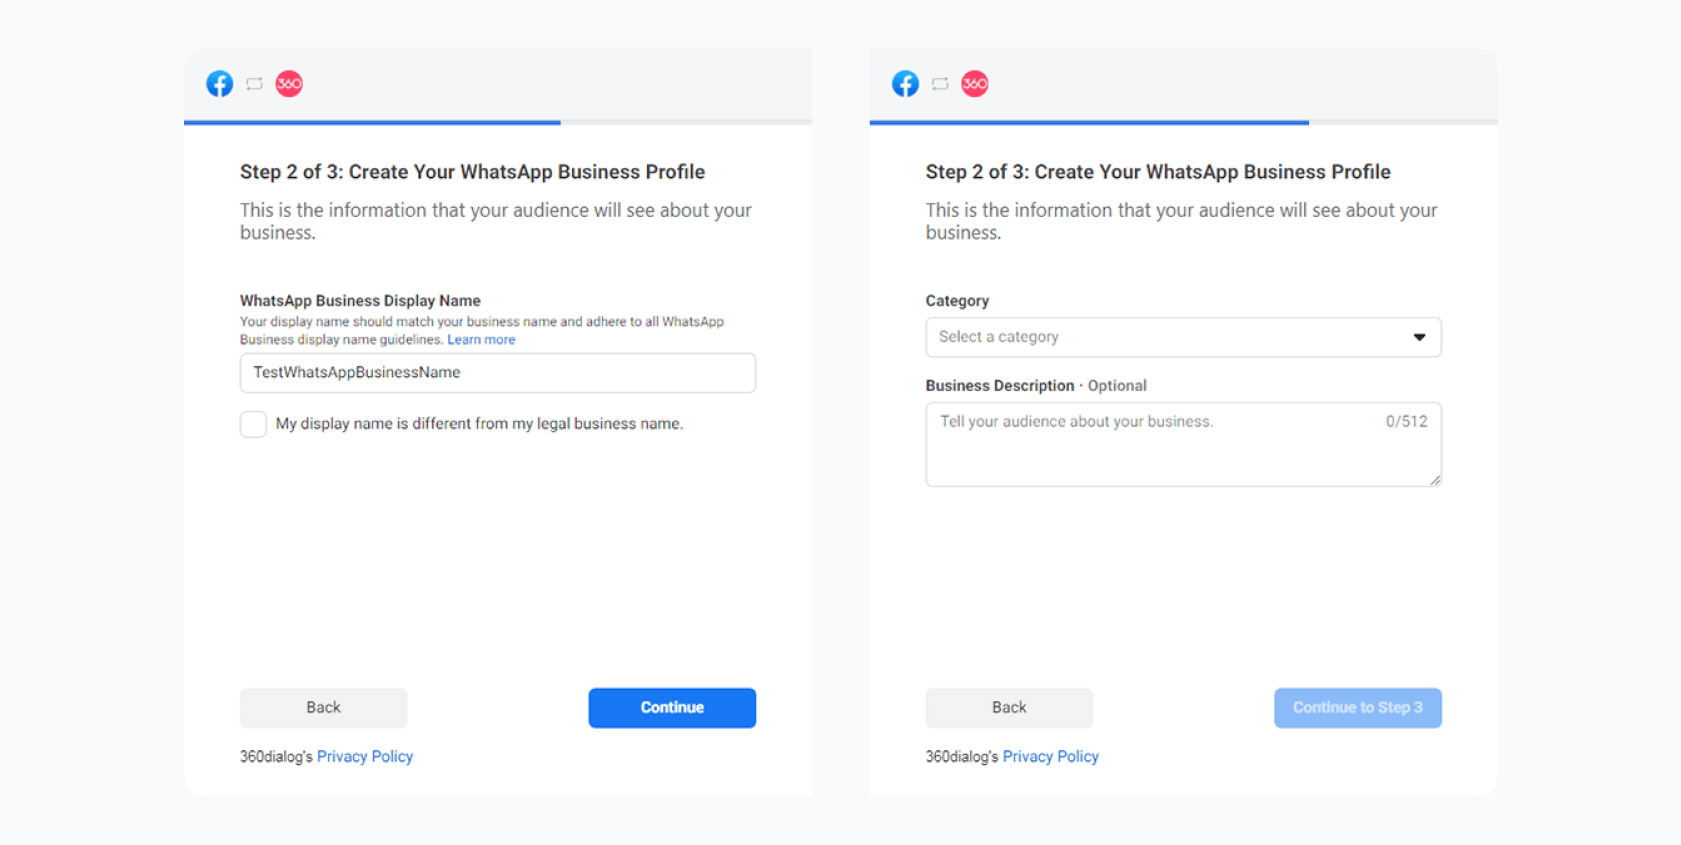Viewport: 1681px width, 845px height.
Task: Click the Facebook logo in the display name form
Action: coord(220,84)
